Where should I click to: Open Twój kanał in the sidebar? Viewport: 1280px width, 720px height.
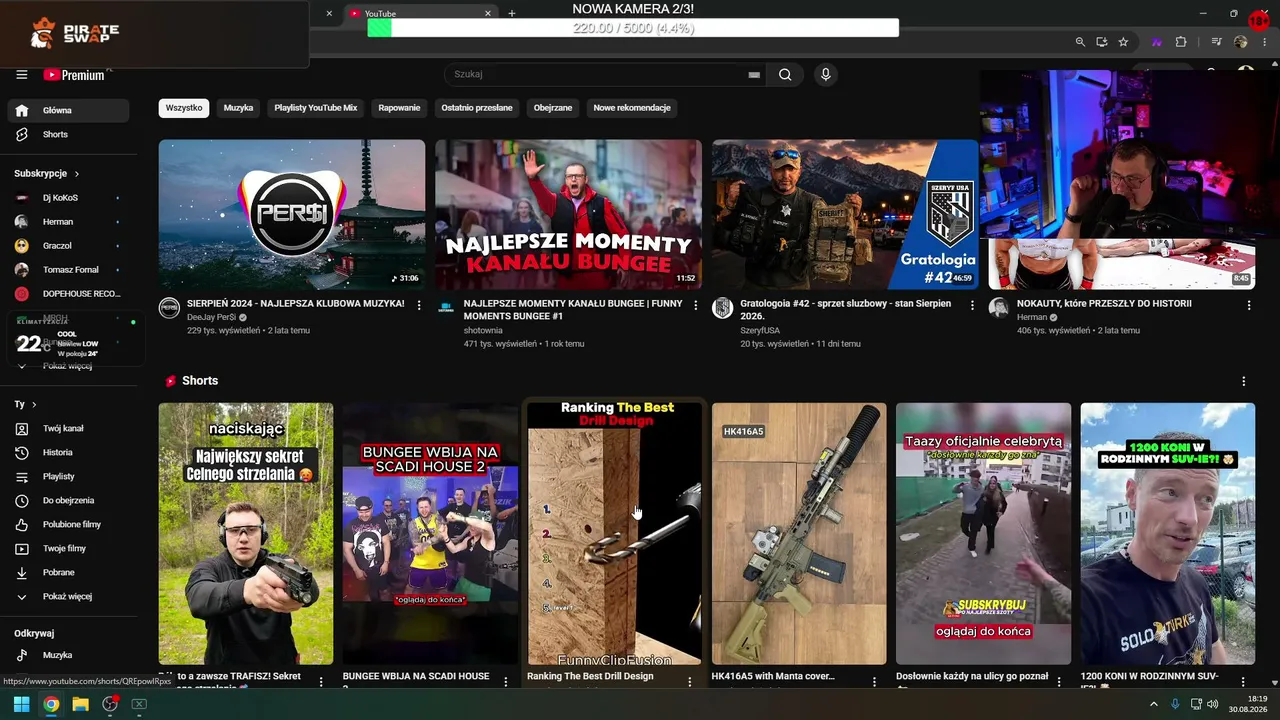coord(68,428)
